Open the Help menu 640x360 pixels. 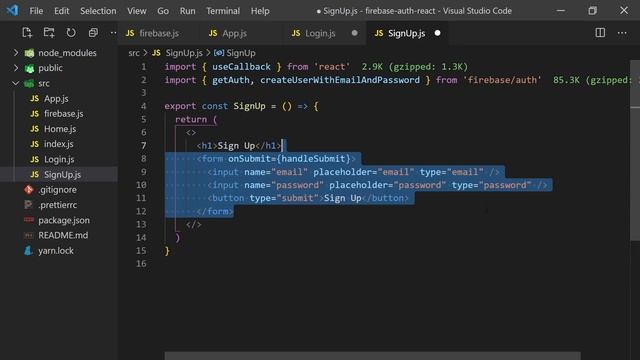click(x=260, y=11)
